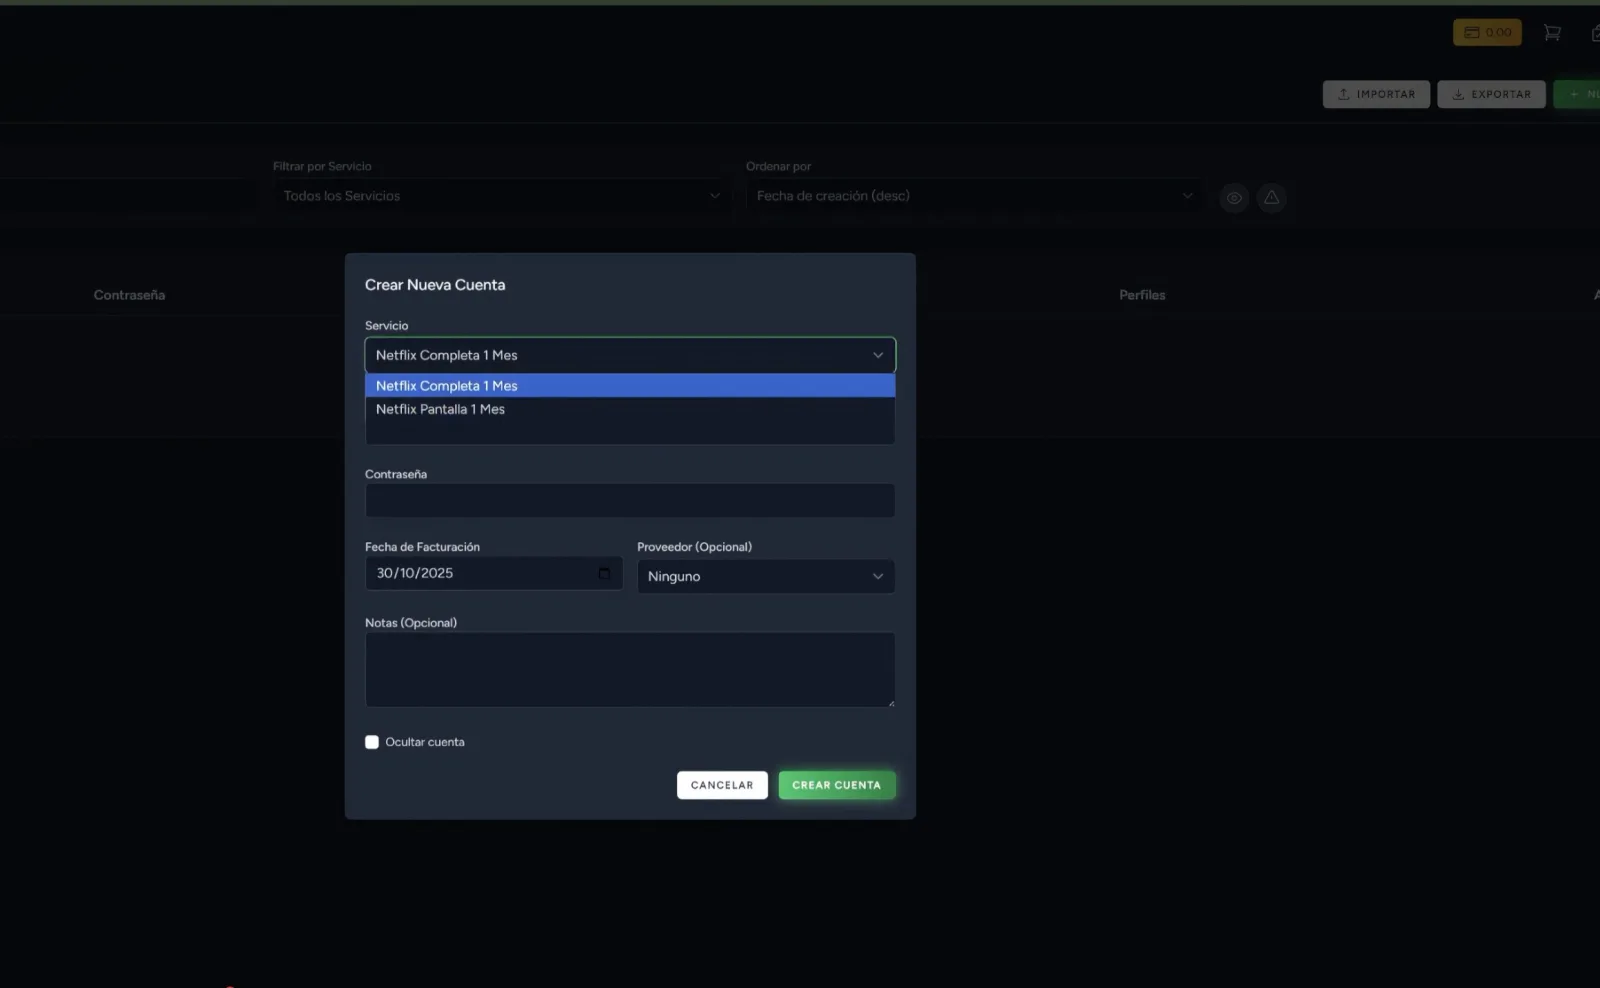Open the Filtrar por Servicio dropdown

[501, 196]
